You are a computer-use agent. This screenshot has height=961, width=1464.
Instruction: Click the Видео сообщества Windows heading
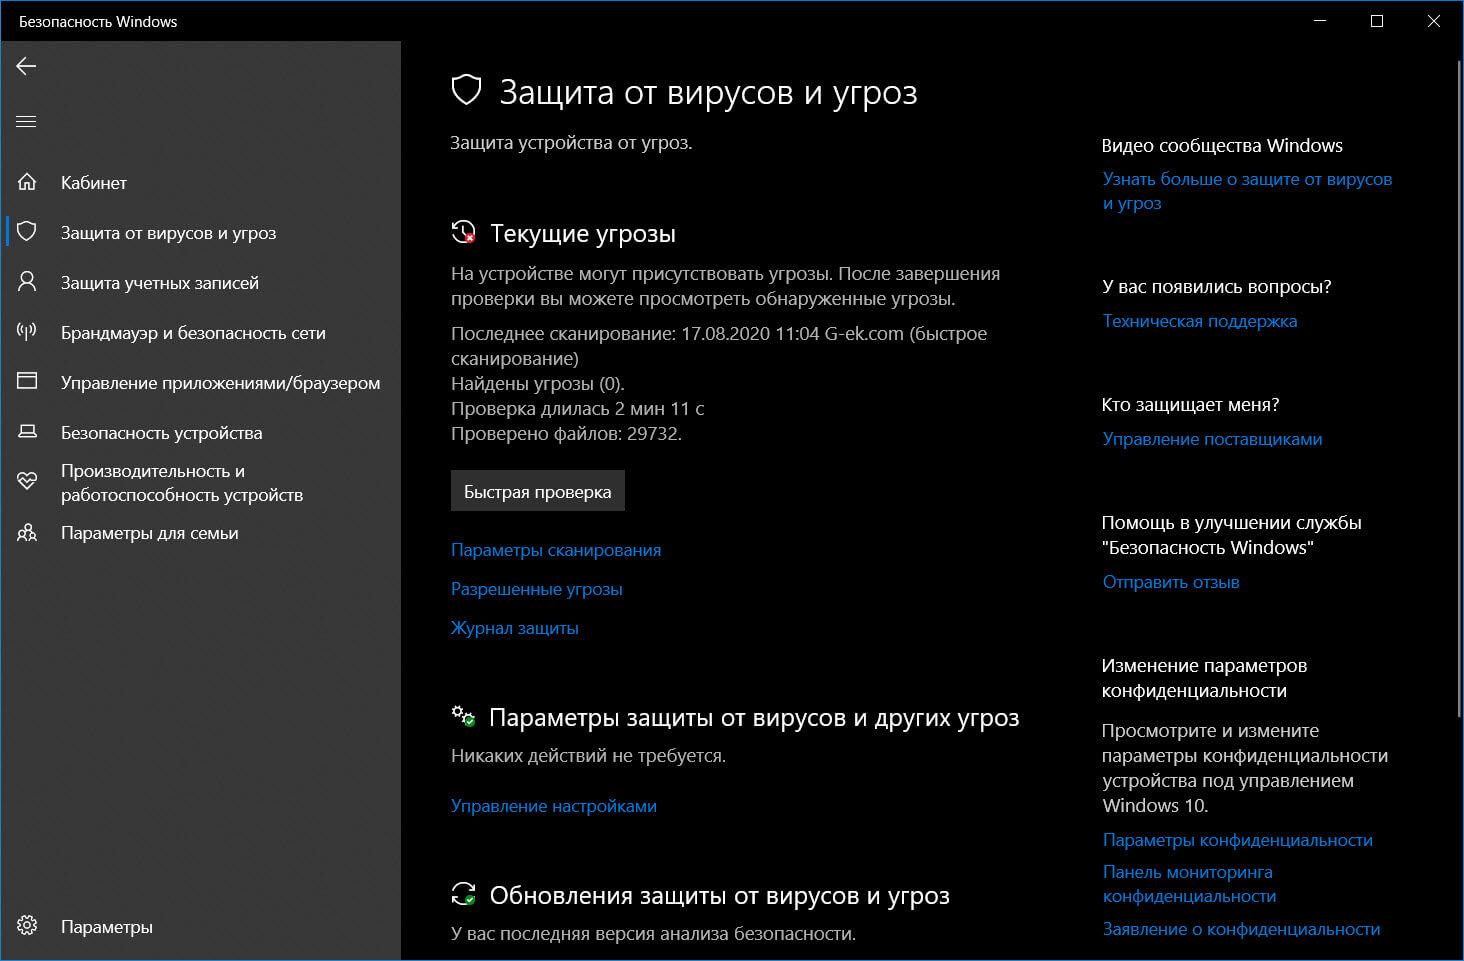1222,146
